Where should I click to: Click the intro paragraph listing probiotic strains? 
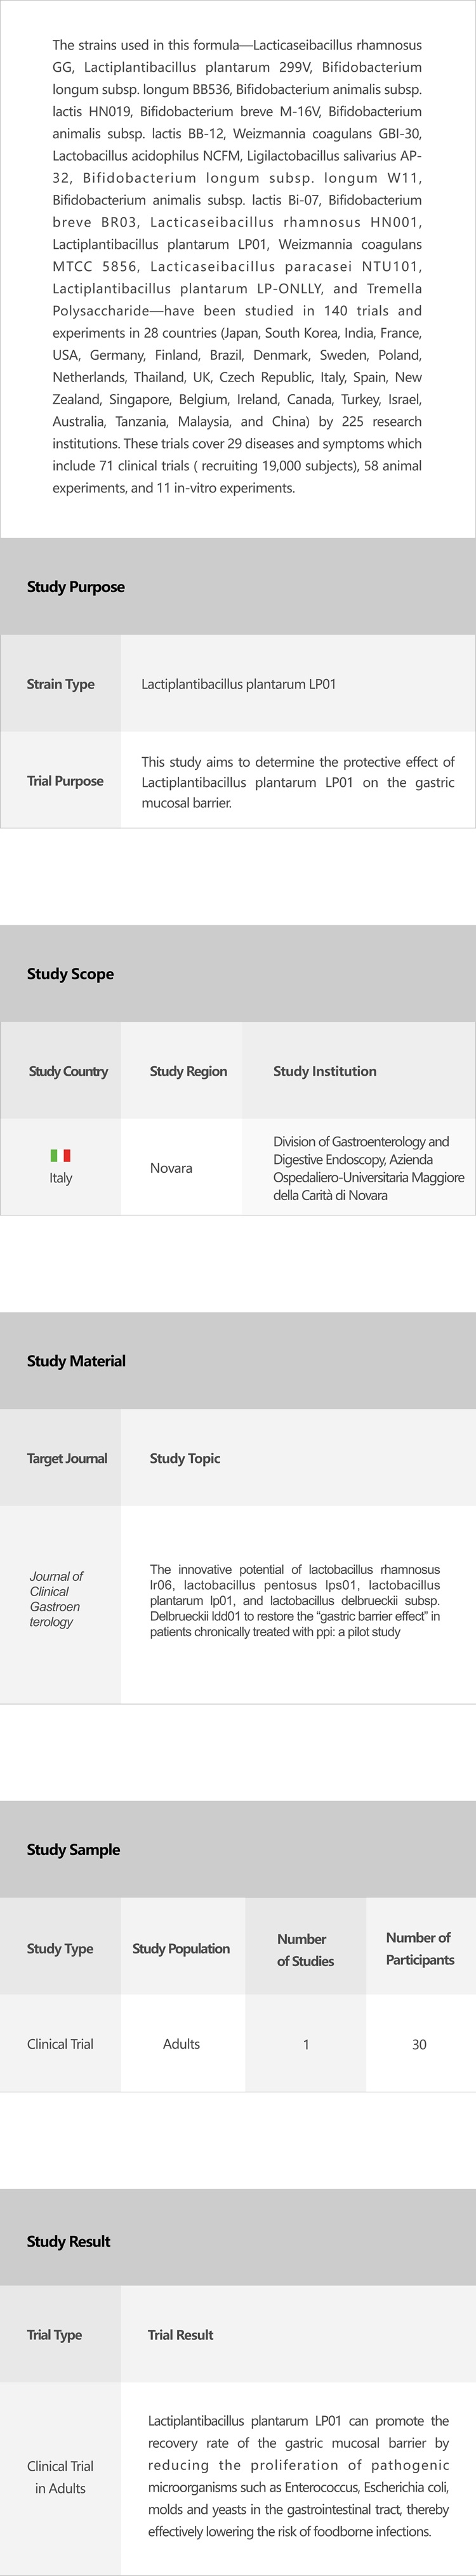tap(237, 267)
